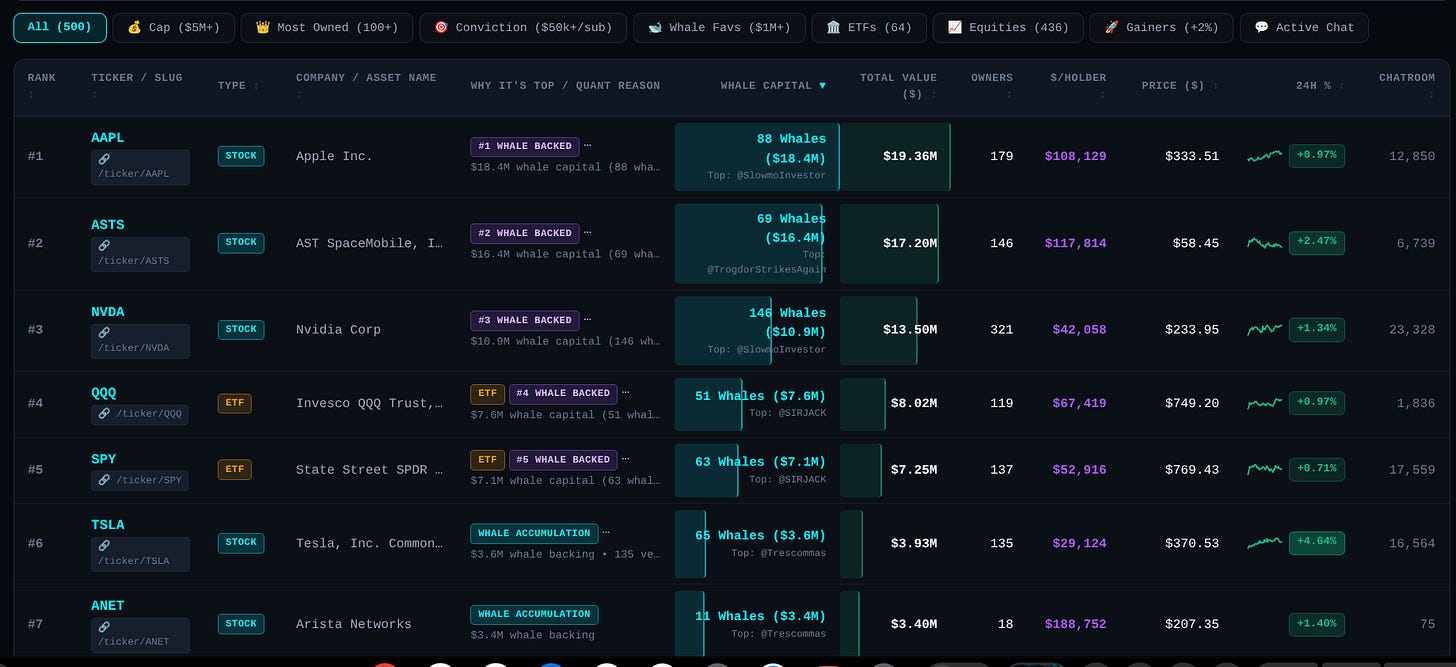Open the TSLA ticker link
Screen dimensions: 1456x667
108,524
